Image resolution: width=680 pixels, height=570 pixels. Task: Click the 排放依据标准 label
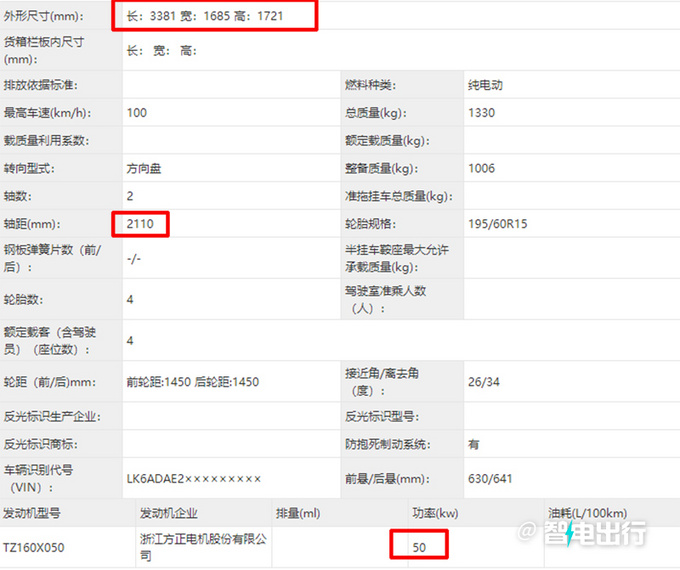41,85
